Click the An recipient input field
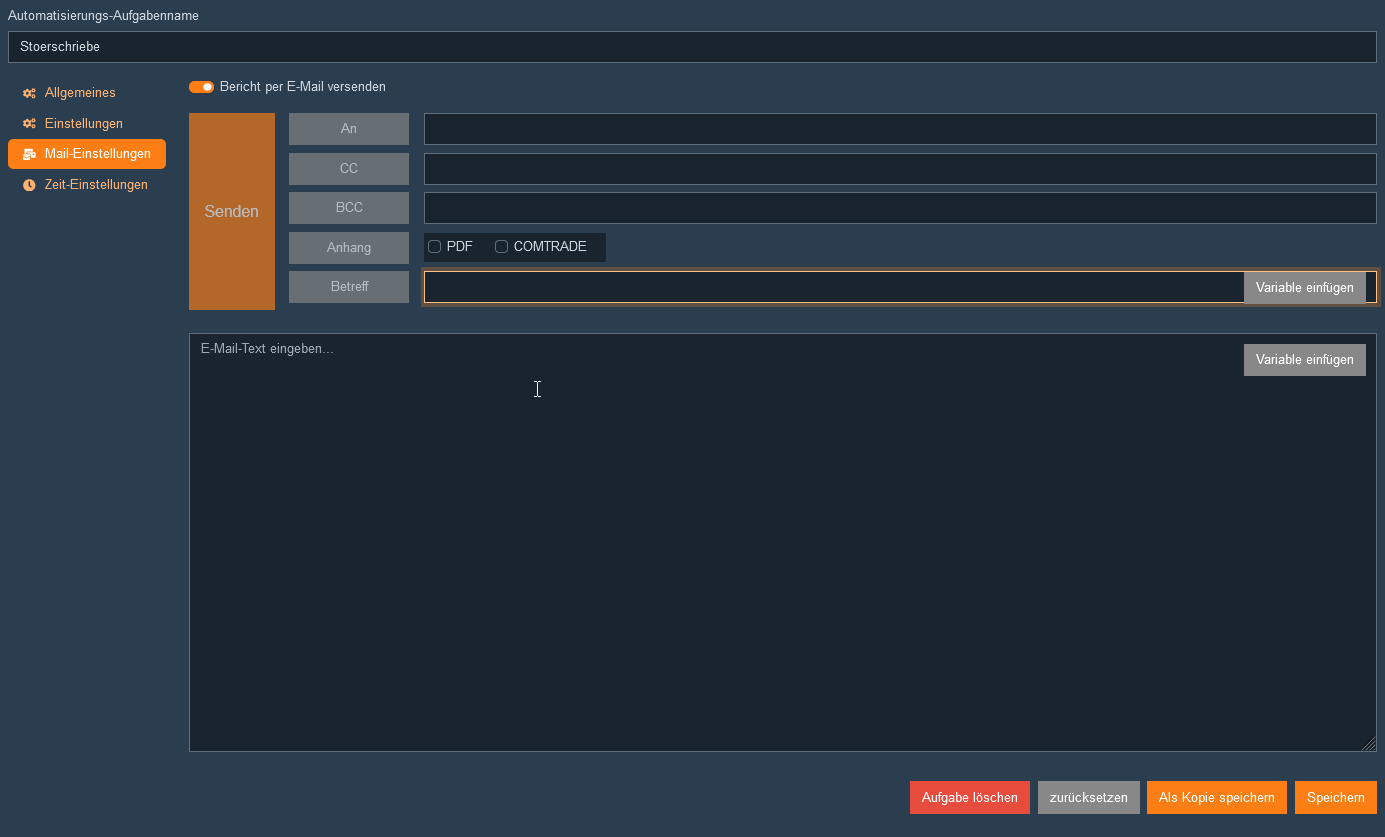 coord(900,129)
